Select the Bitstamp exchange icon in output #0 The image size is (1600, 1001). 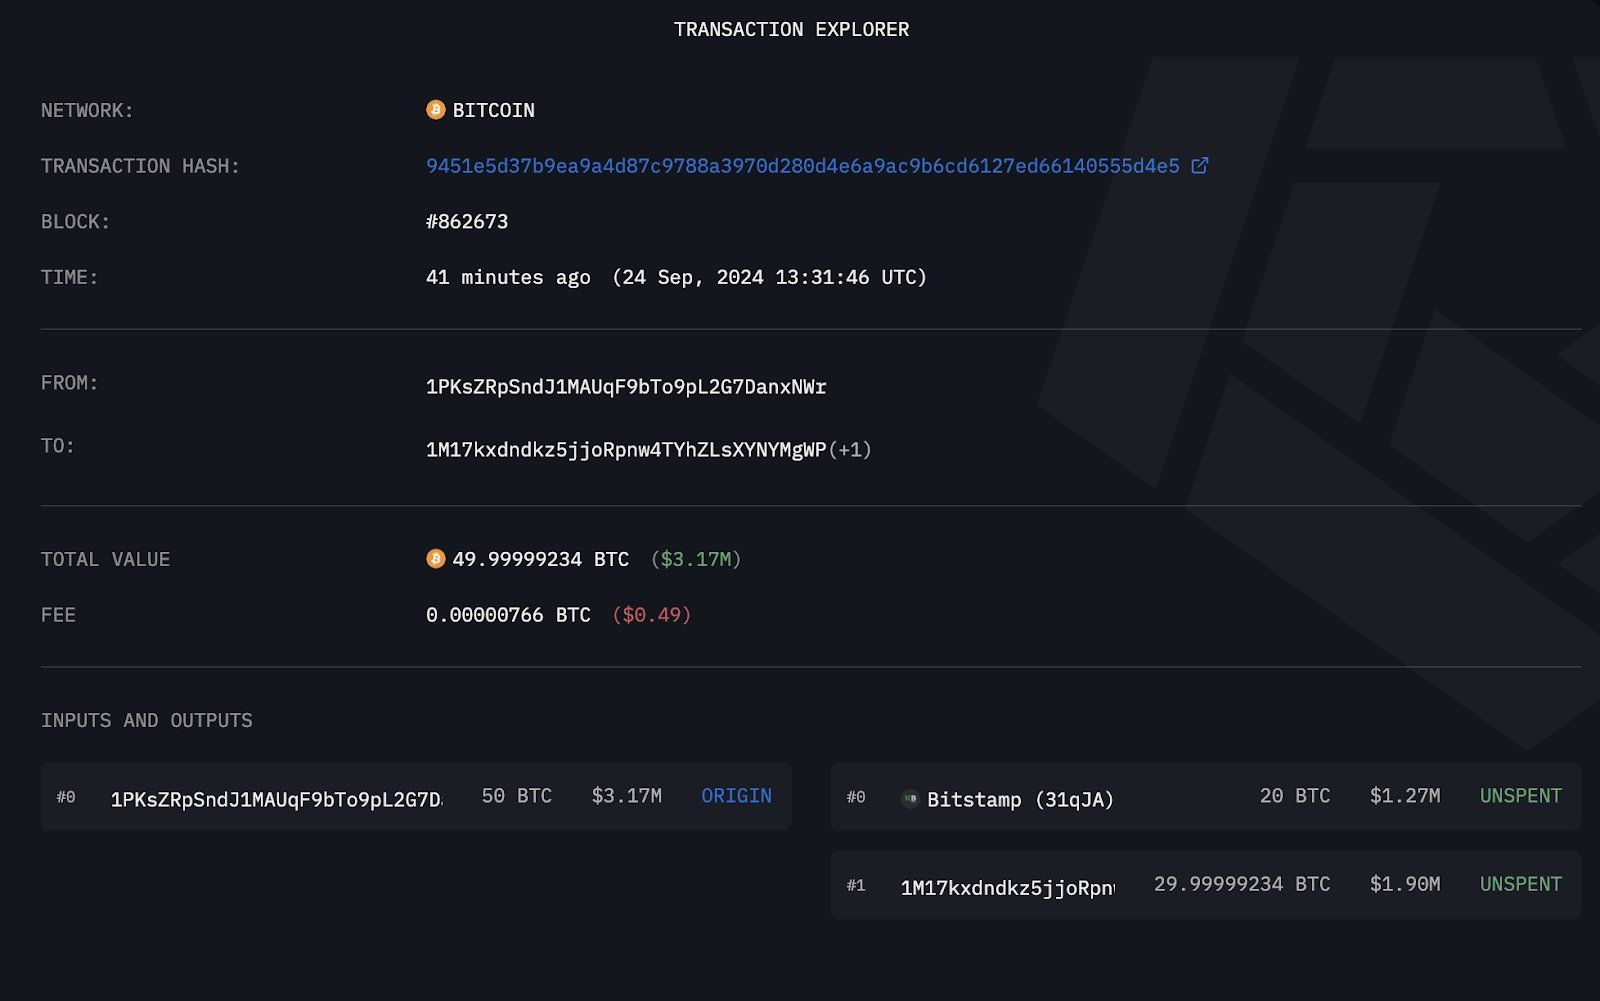tap(910, 798)
